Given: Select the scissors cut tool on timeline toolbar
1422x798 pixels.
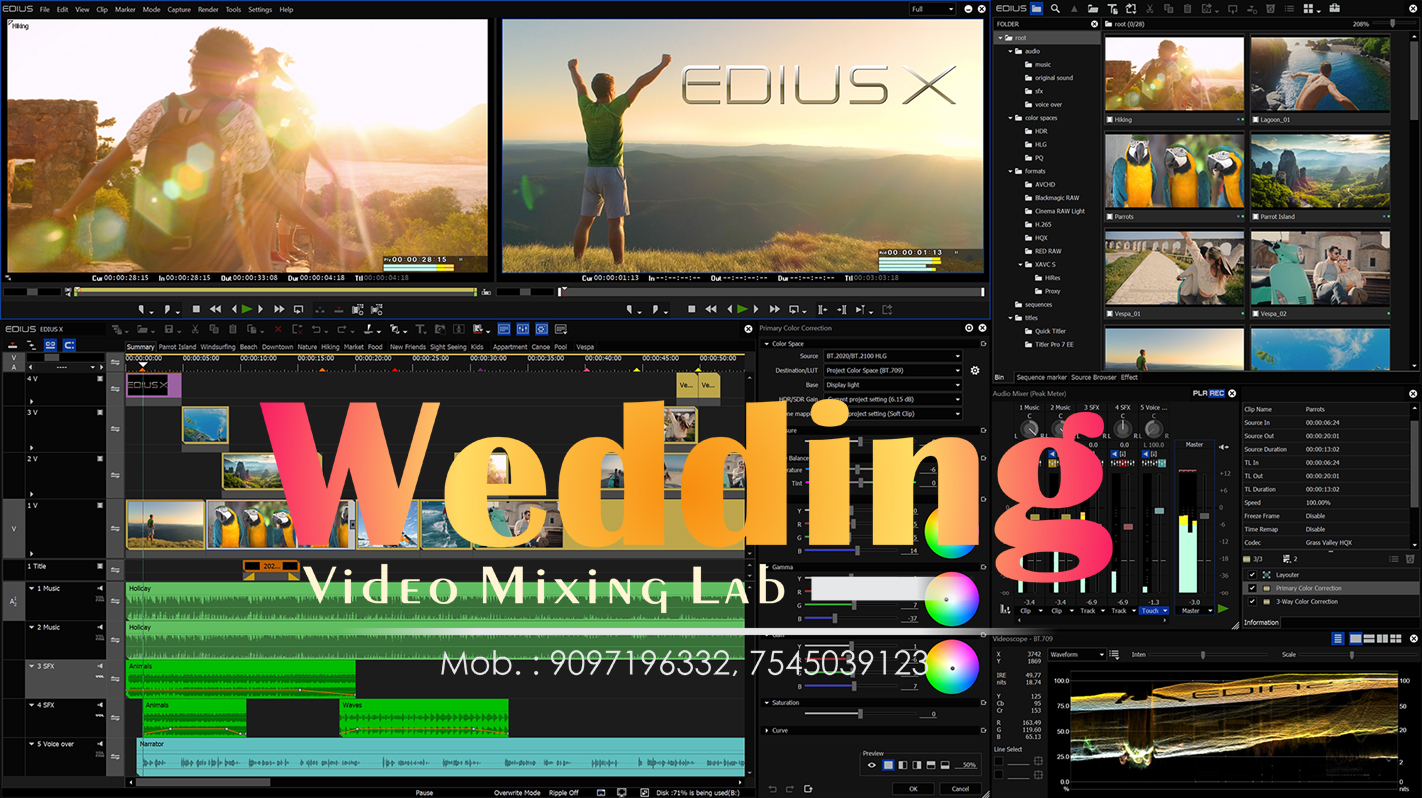Looking at the screenshot, I should click(x=194, y=330).
